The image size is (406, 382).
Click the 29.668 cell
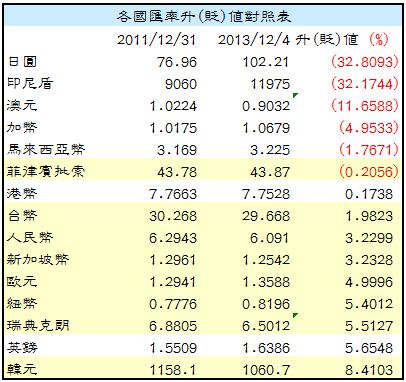coord(266,216)
